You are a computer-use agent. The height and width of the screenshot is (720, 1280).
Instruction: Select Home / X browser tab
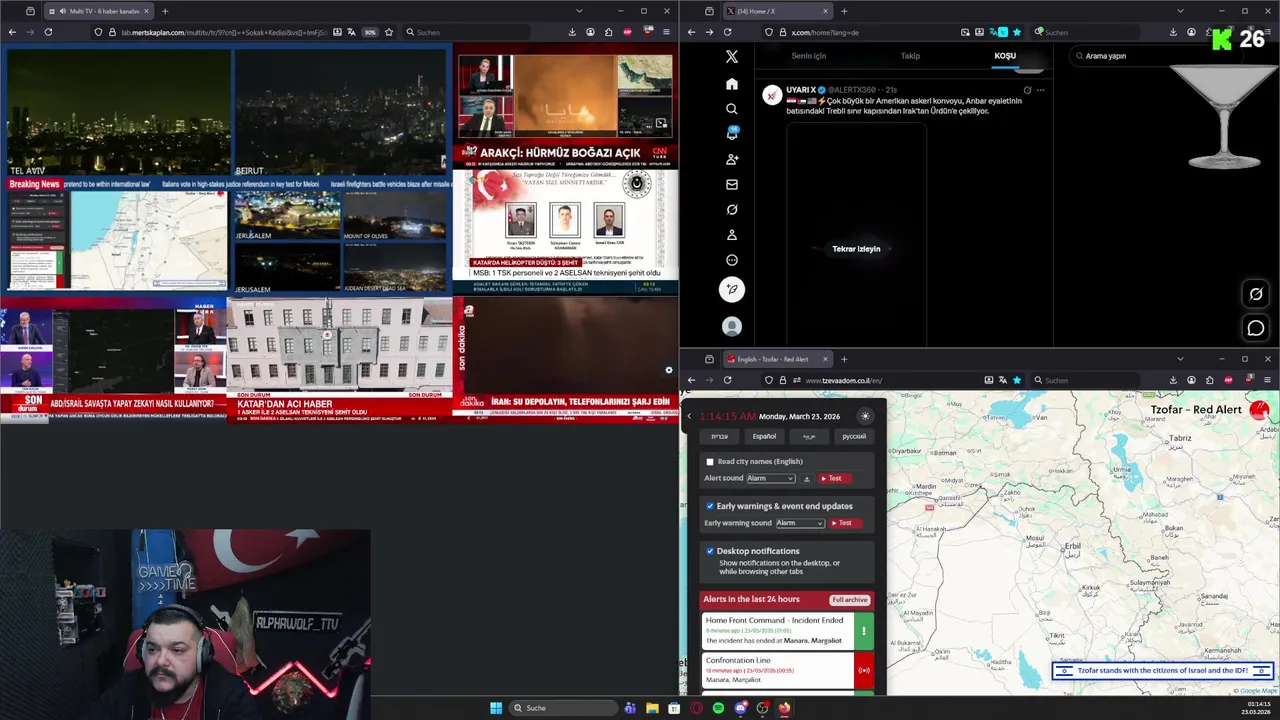(x=777, y=11)
